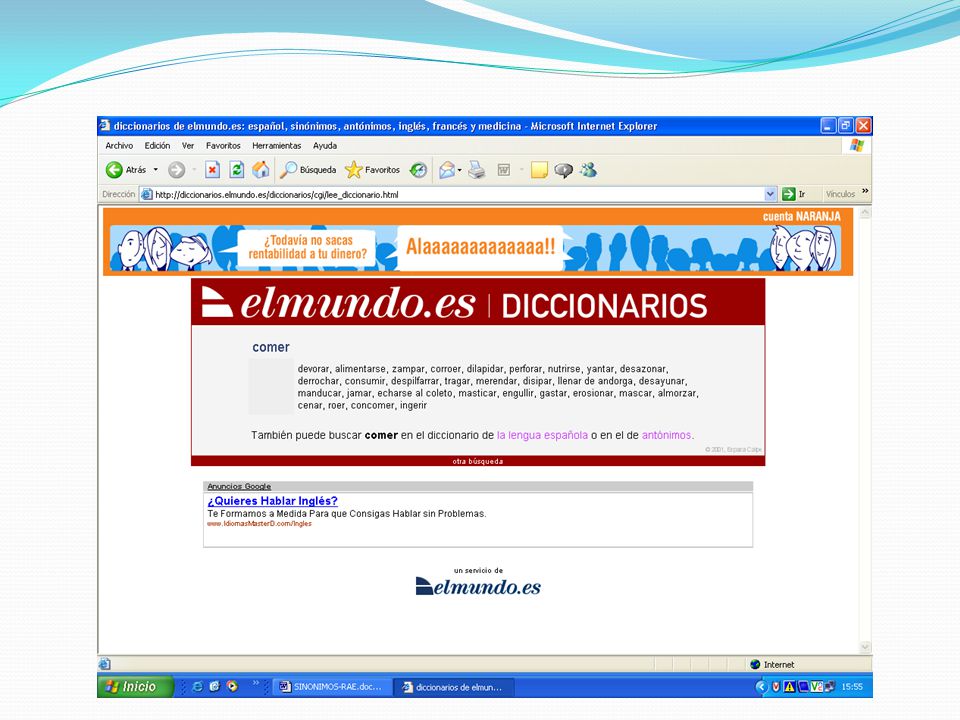Expand the quick launch overflow chevron
Image resolution: width=960 pixels, height=720 pixels.
256,683
